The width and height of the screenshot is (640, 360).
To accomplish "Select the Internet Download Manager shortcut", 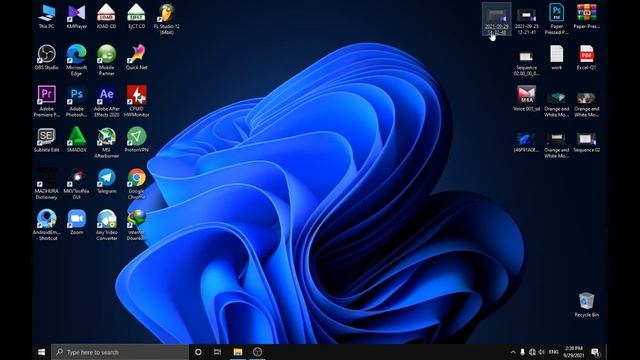I will click(x=136, y=224).
